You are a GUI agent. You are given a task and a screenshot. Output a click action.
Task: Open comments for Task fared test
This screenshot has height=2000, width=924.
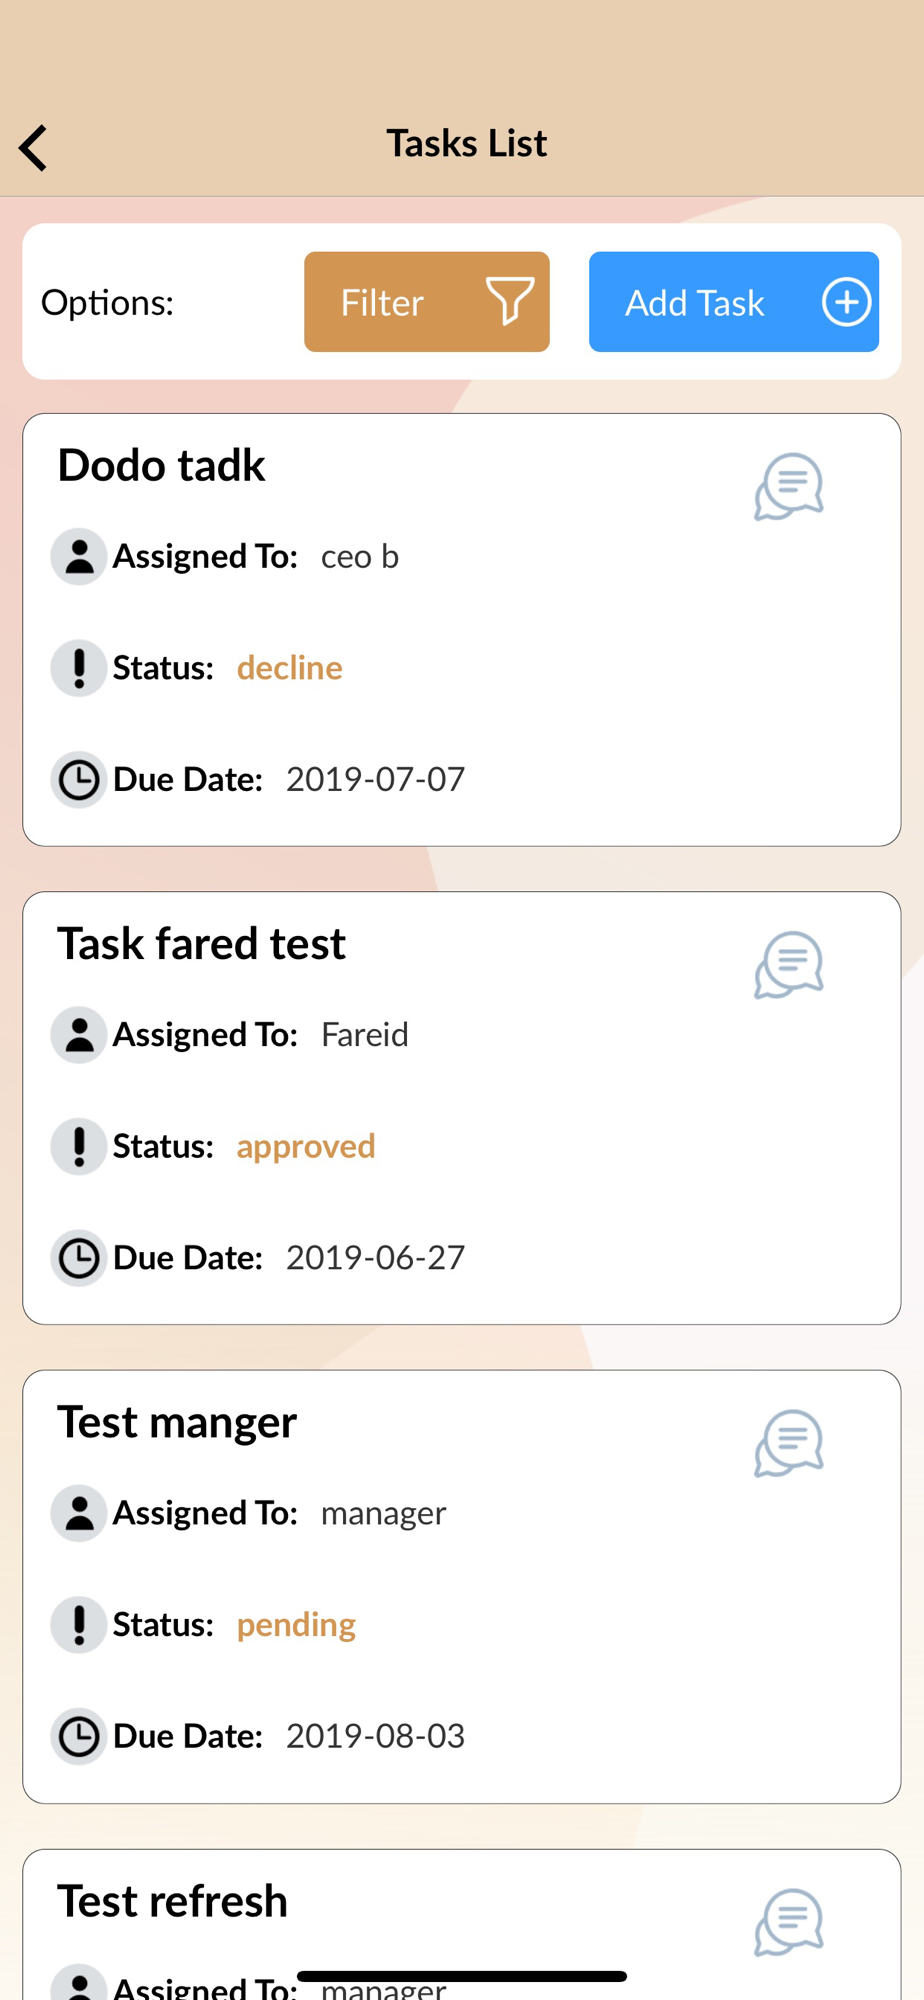(x=789, y=965)
